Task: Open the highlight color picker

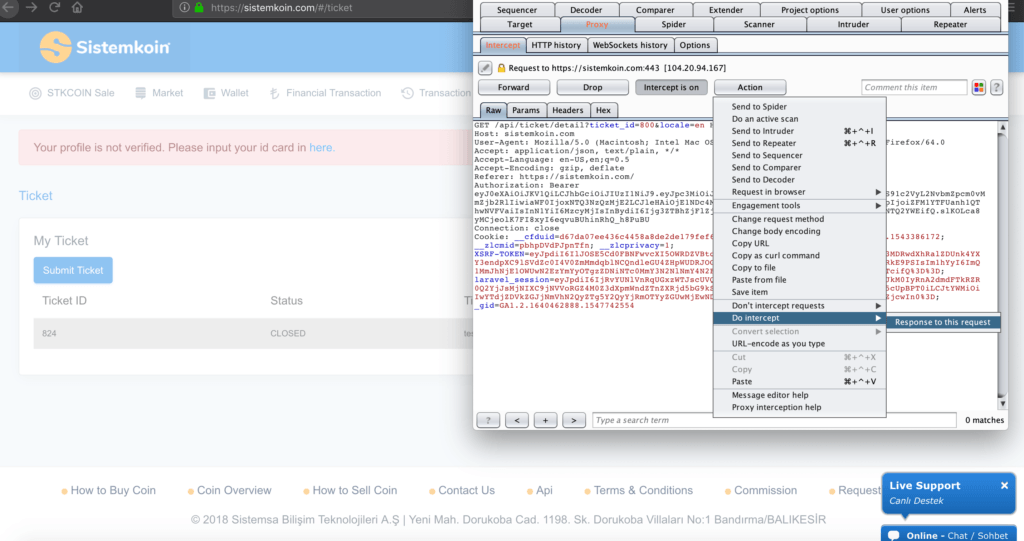Action: pyautogui.click(x=978, y=88)
